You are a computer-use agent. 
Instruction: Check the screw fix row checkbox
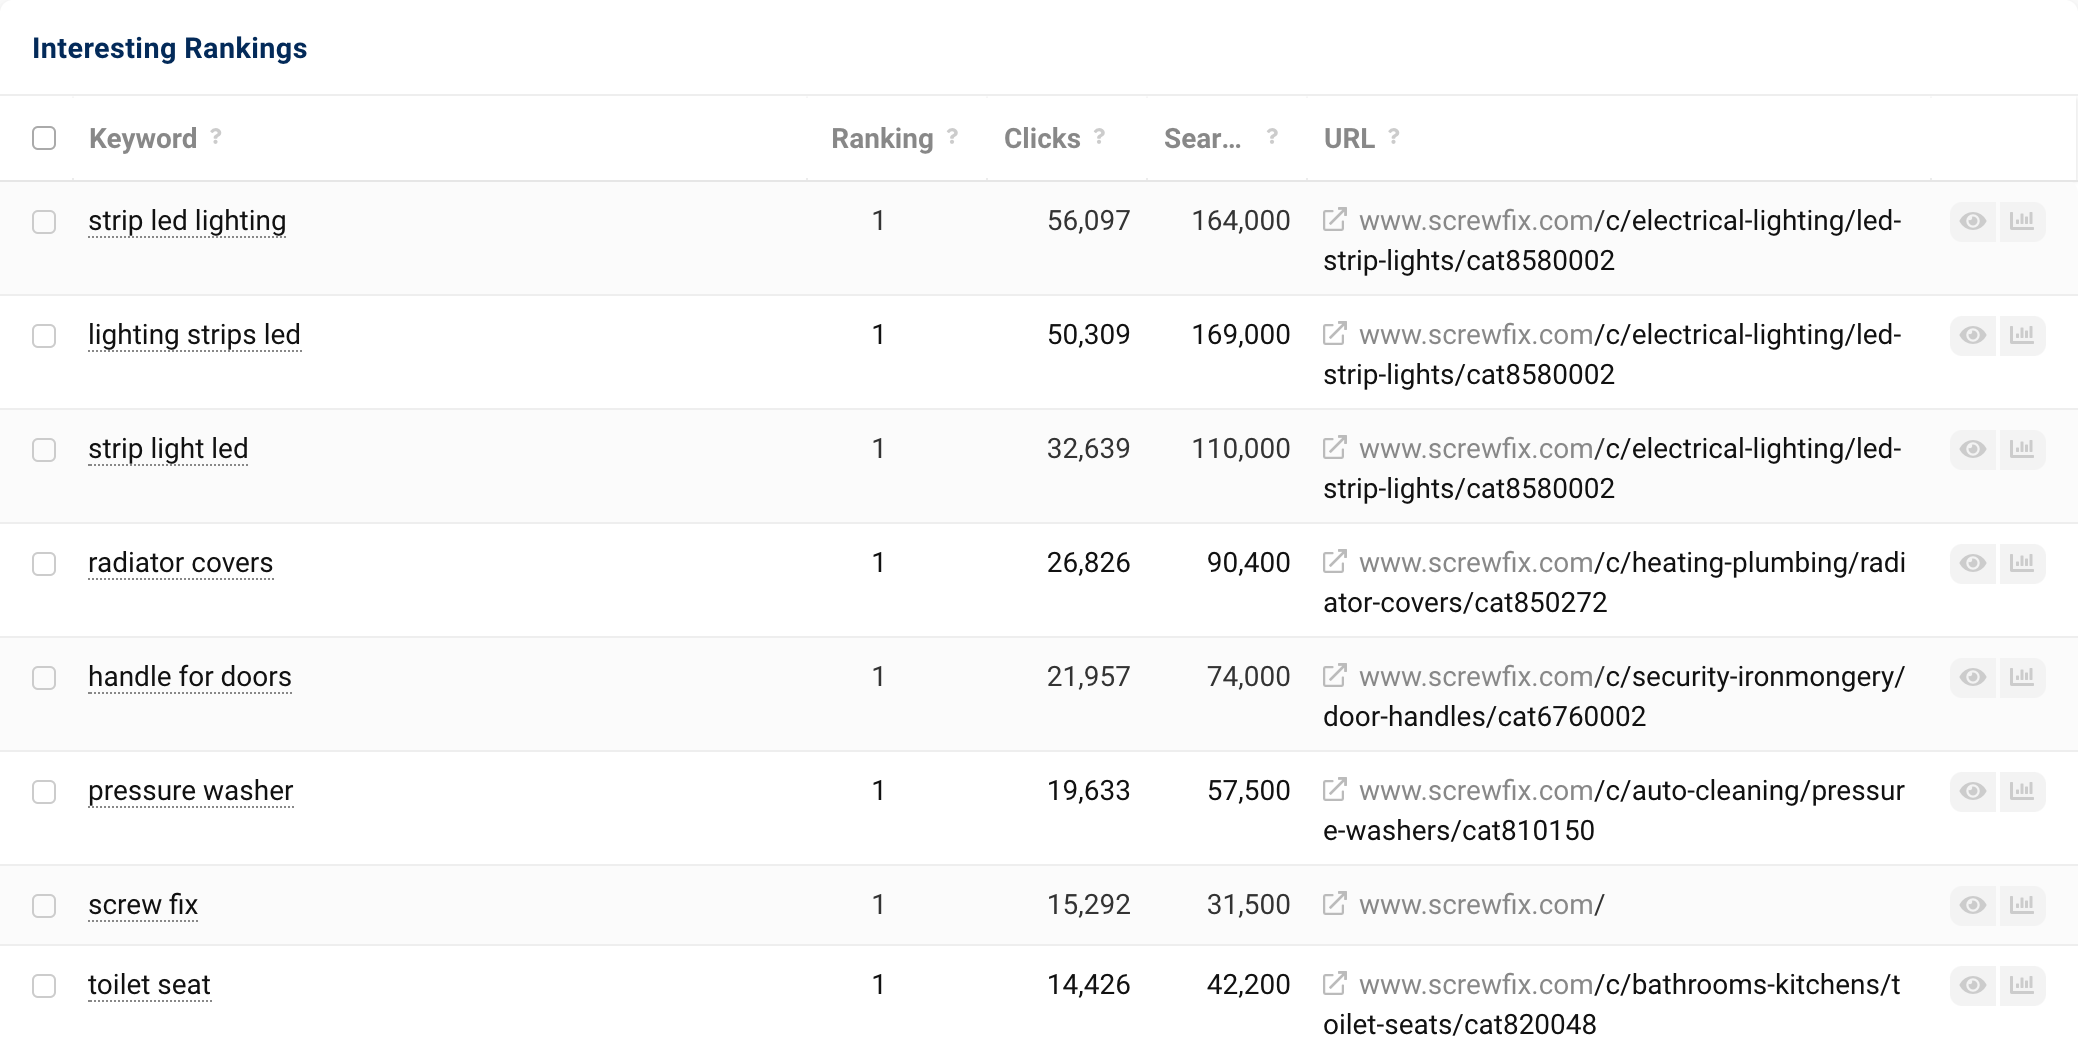pos(44,906)
